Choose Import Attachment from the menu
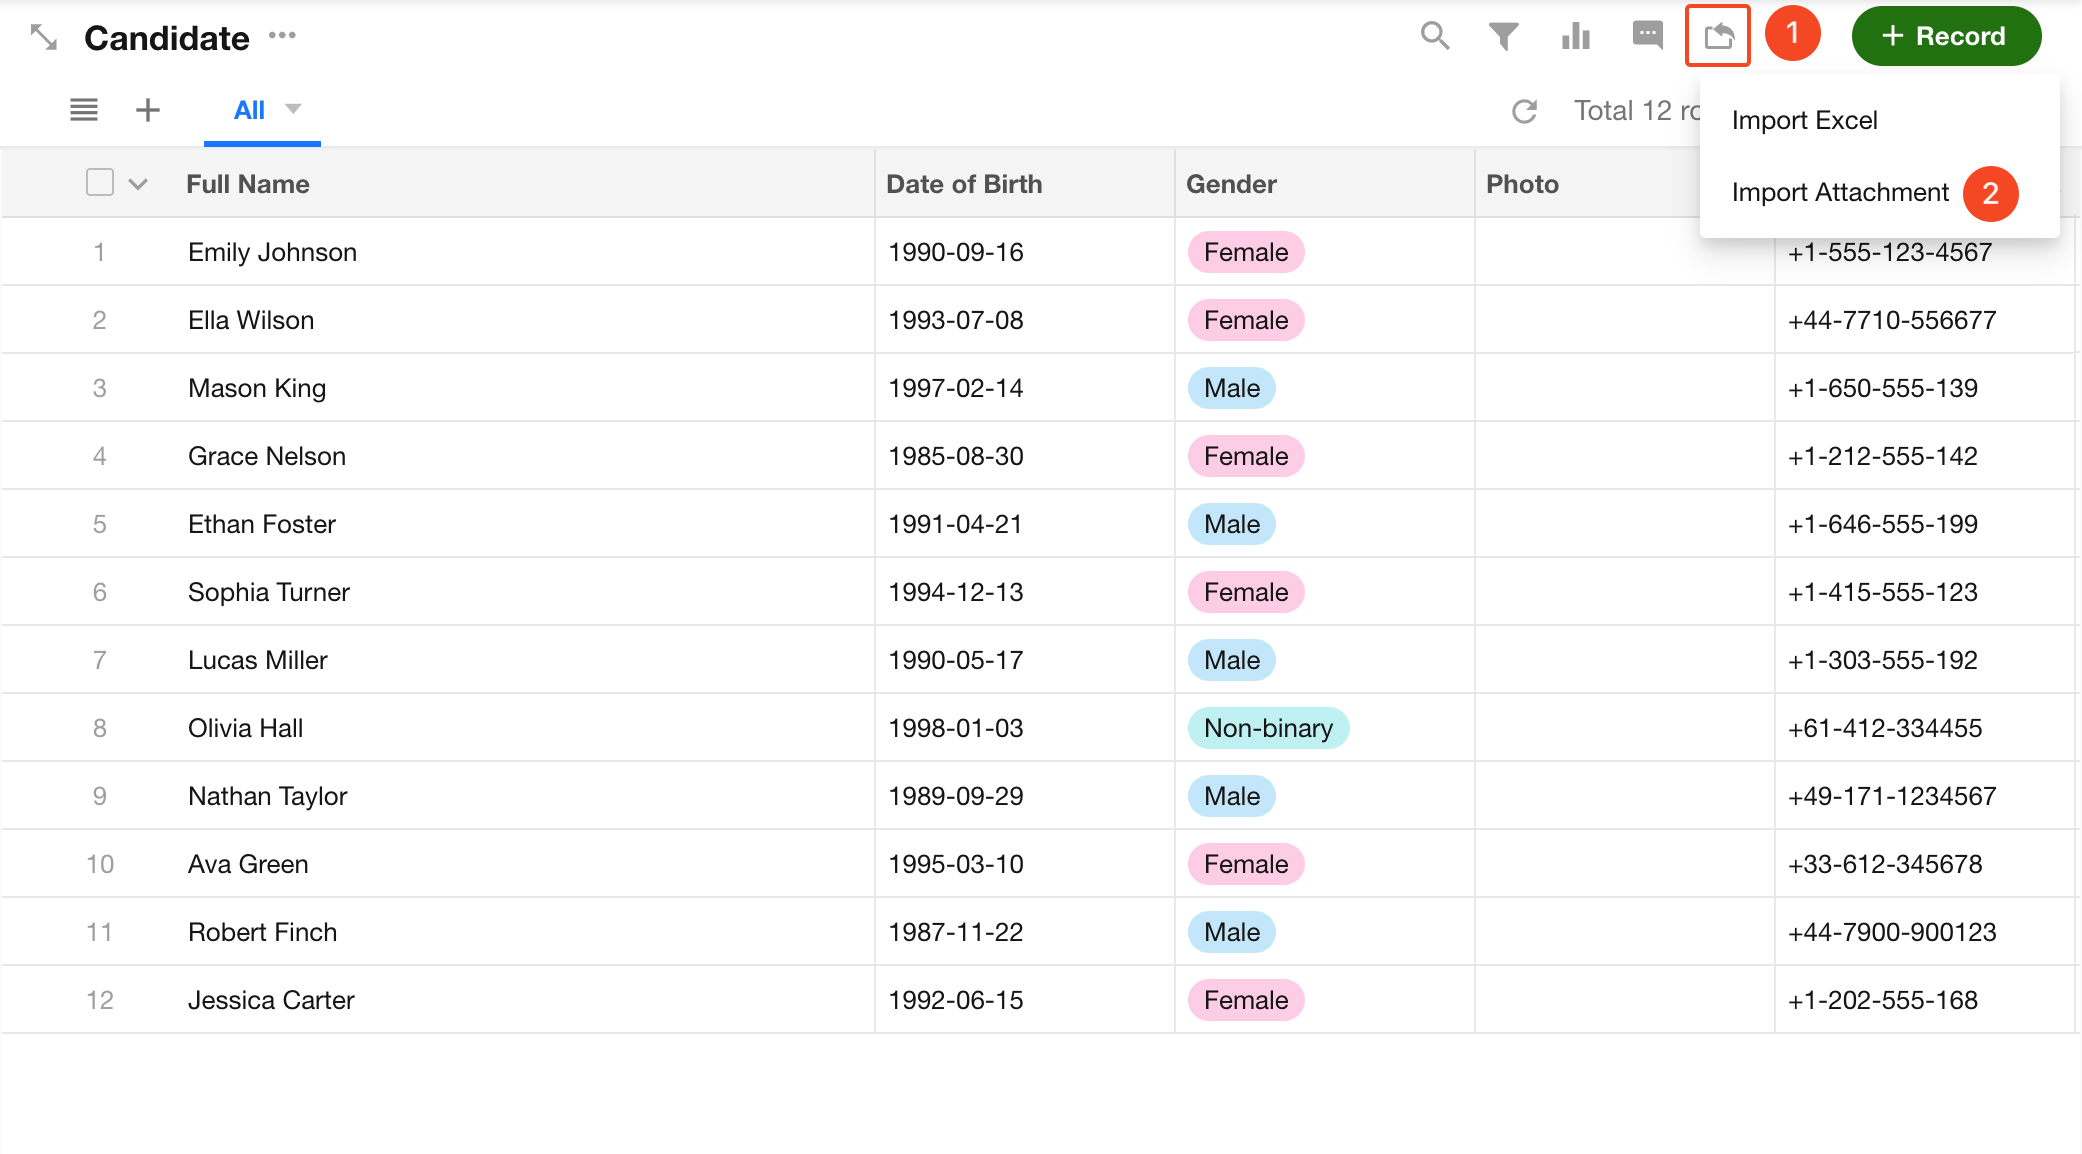Screen dimensions: 2082x1154 (1840, 192)
